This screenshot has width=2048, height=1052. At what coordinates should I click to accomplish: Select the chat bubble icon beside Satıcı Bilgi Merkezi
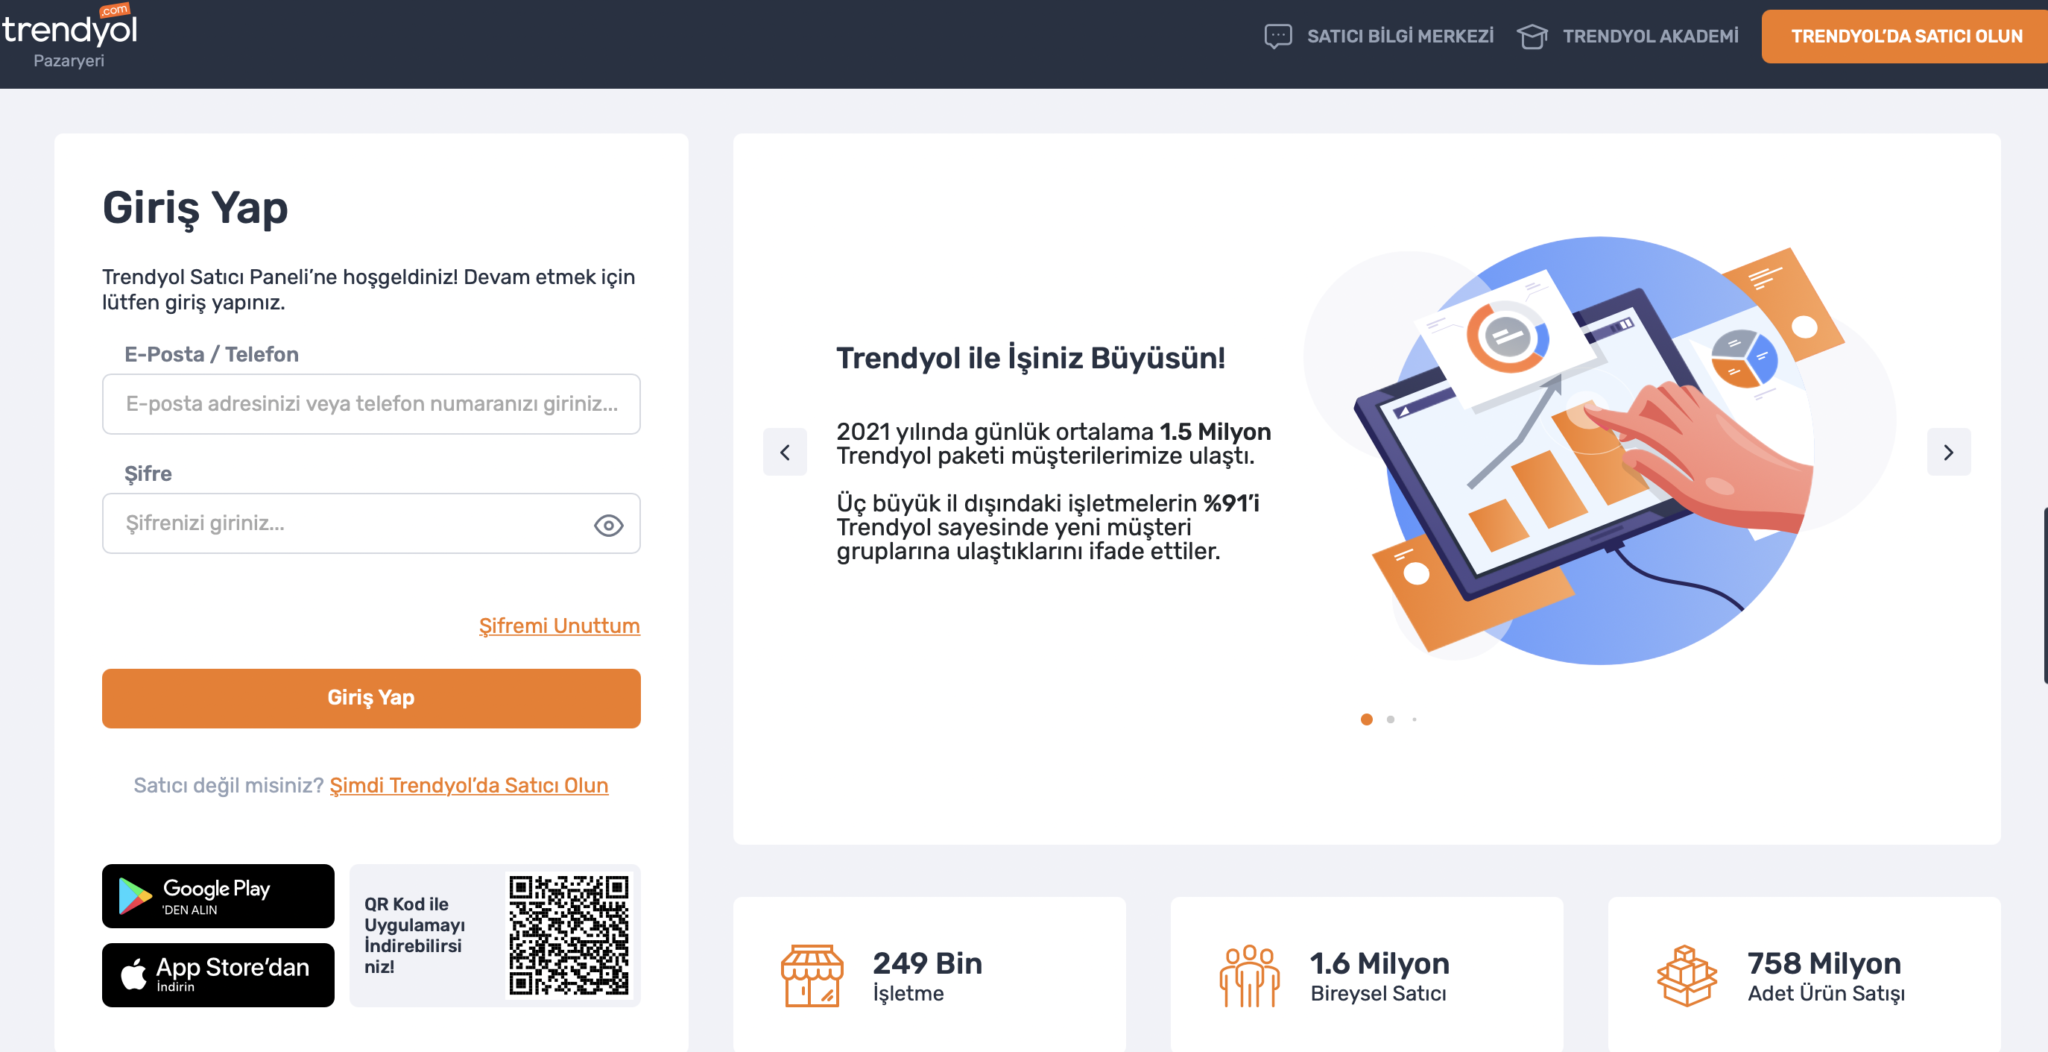1277,37
